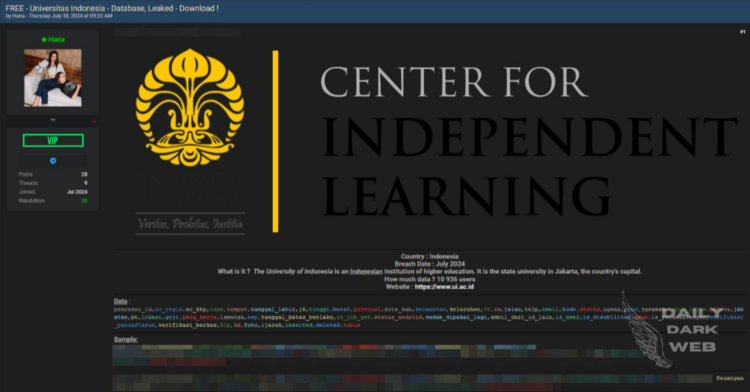The width and height of the screenshot is (750, 392).
Task: Click the Joined date 'Jul 2024'
Action: click(77, 192)
